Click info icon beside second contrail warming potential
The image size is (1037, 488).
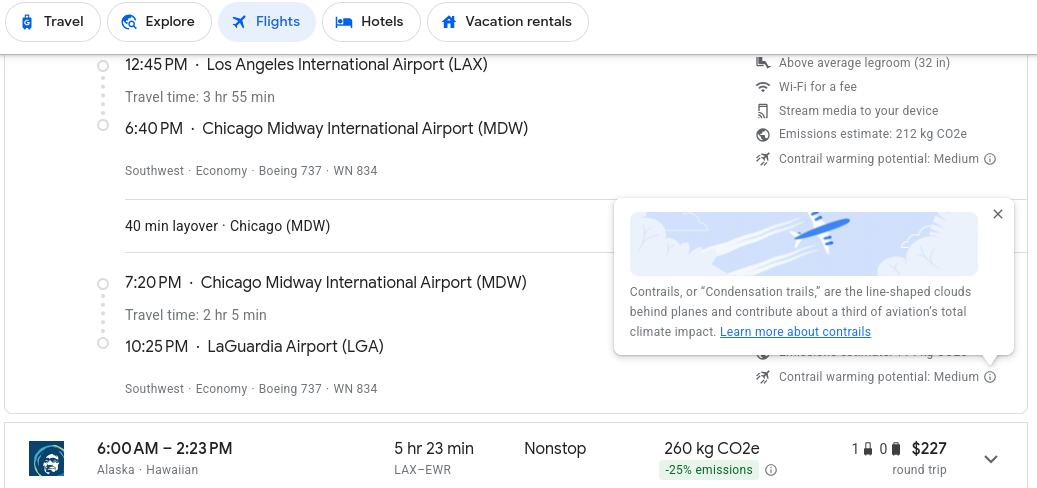pos(990,377)
